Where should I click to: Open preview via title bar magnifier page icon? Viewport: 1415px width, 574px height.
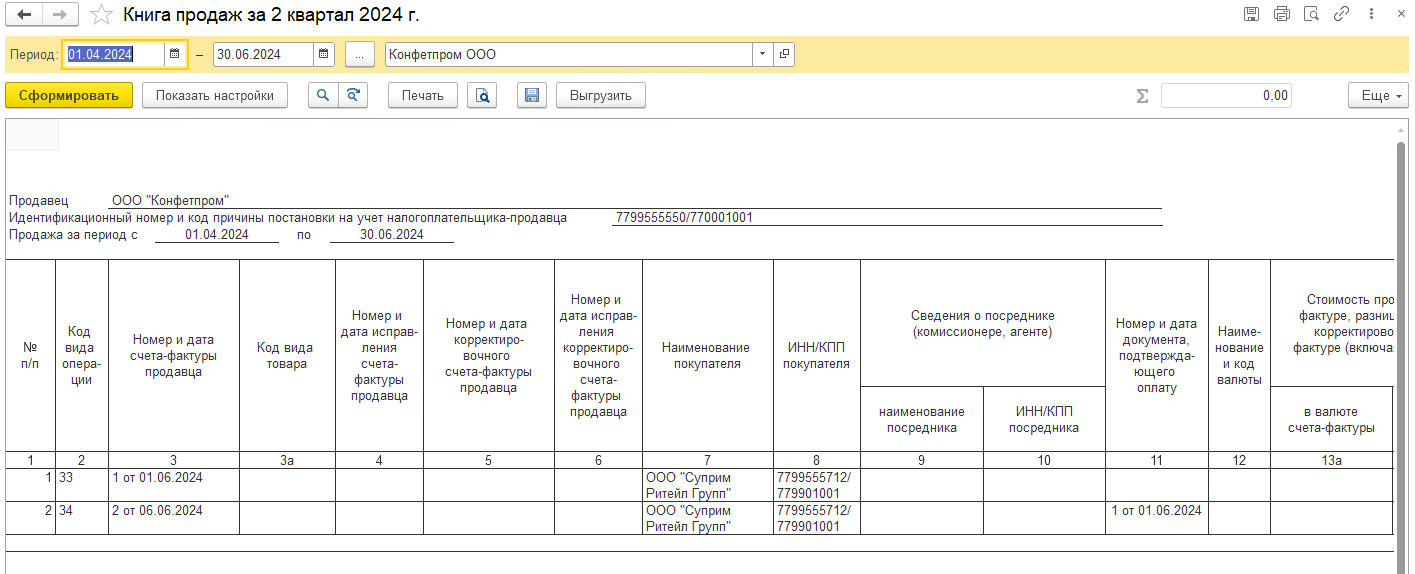pyautogui.click(x=1311, y=14)
